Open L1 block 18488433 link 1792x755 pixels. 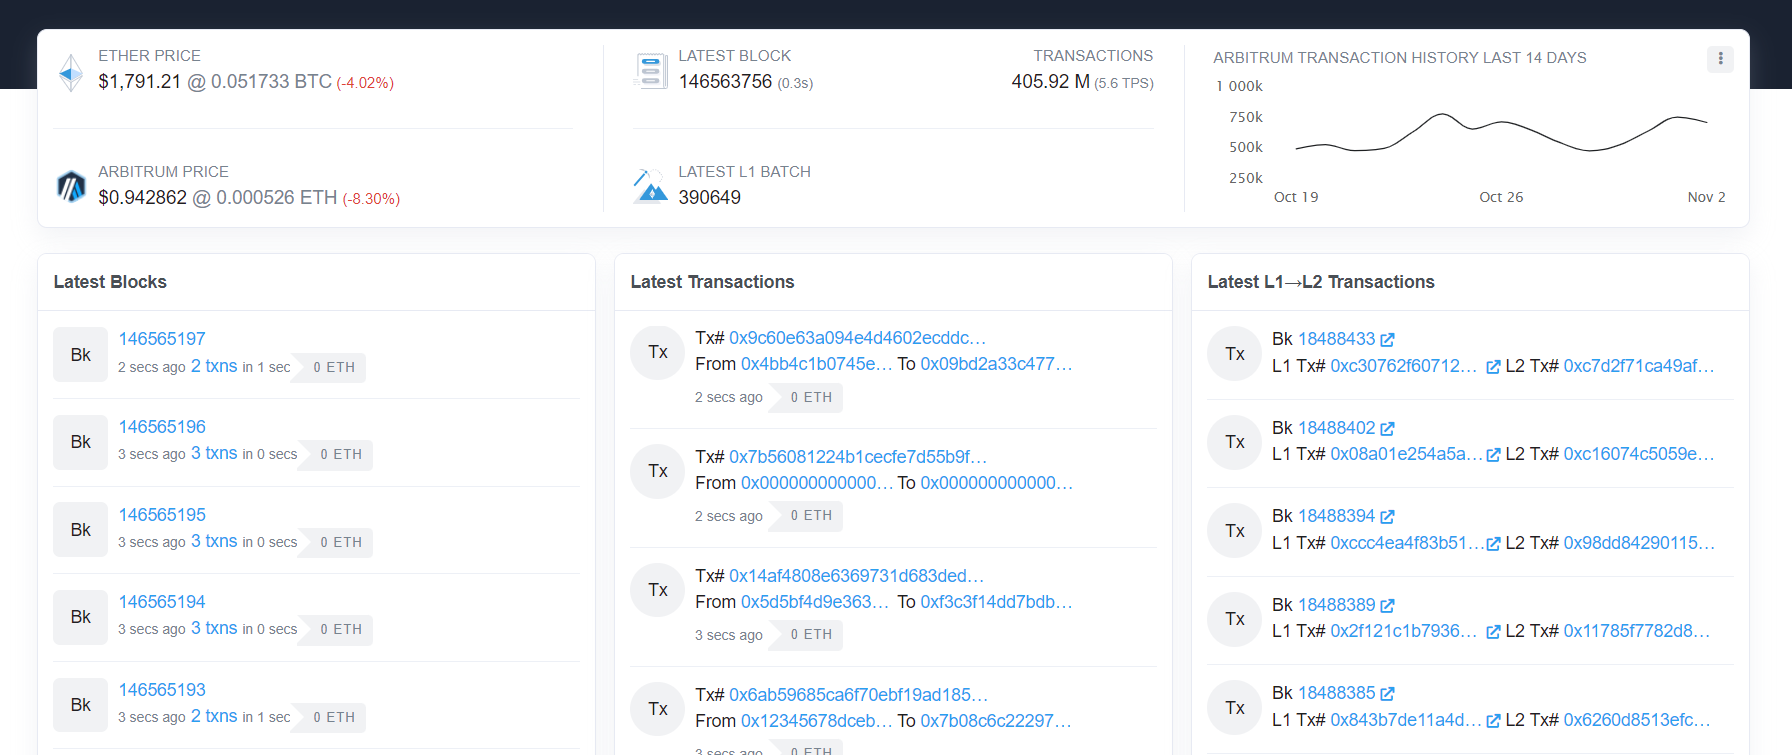click(1337, 339)
